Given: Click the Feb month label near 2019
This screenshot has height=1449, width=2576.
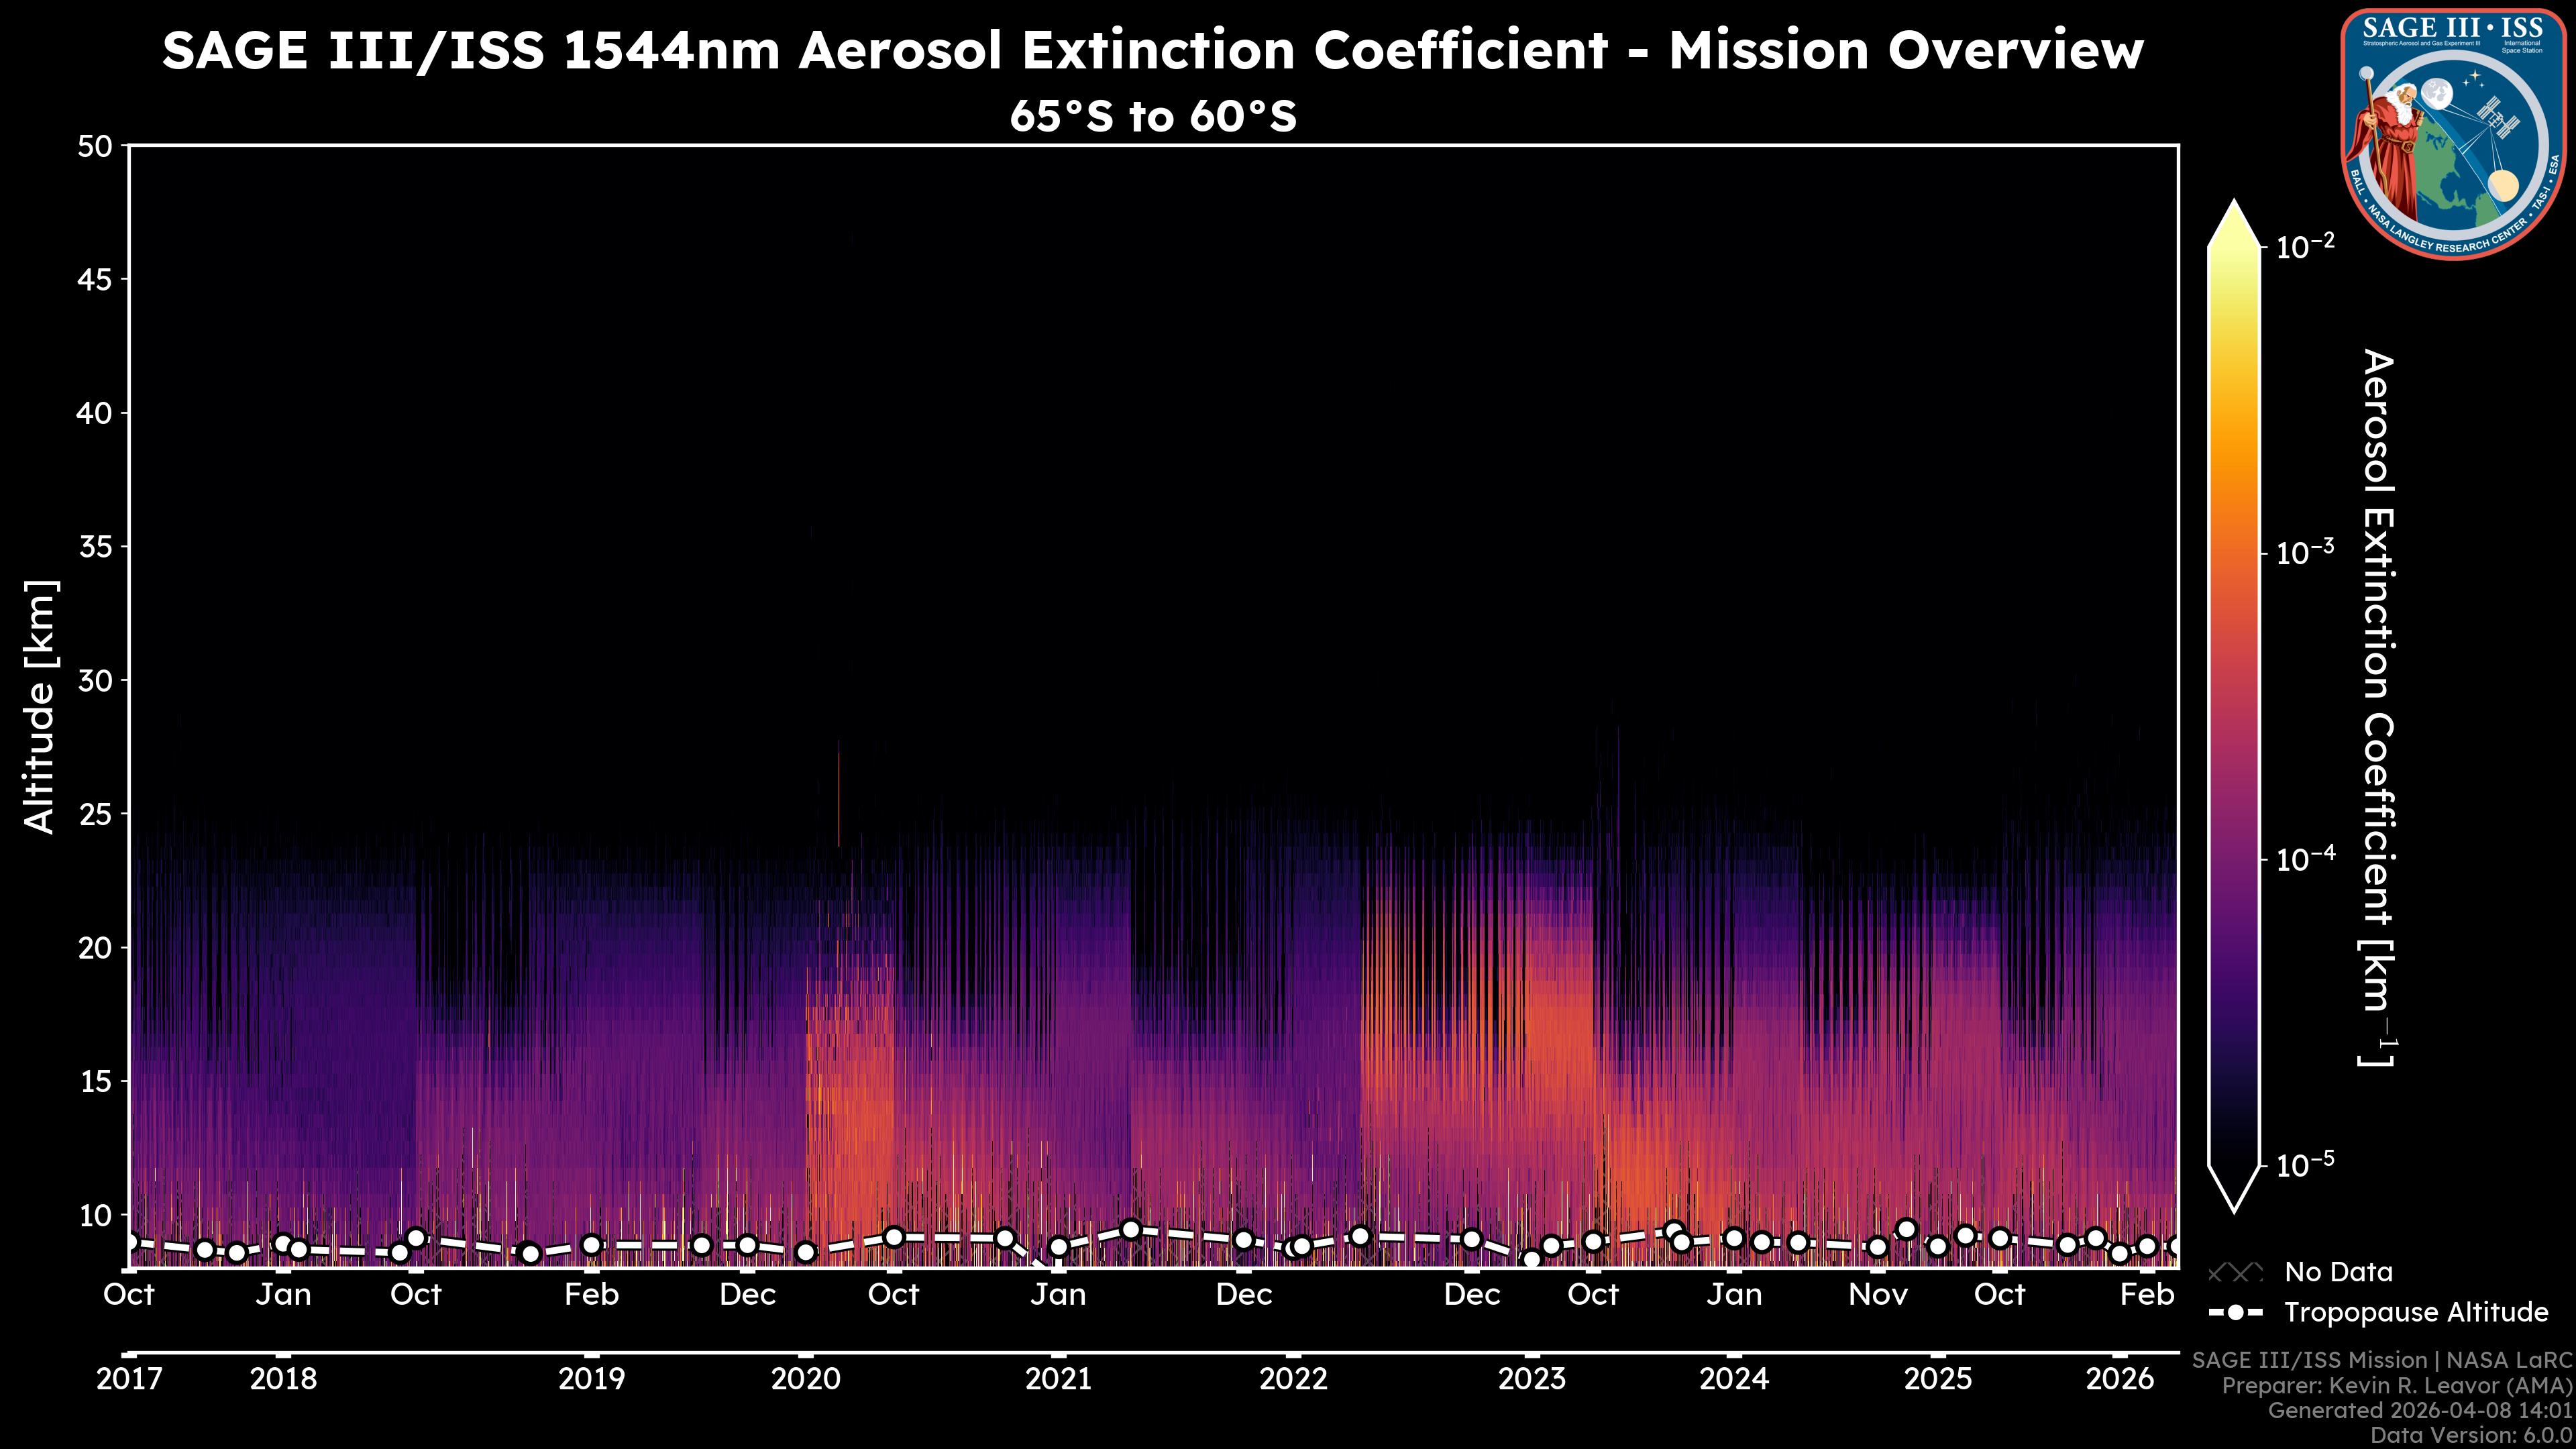Looking at the screenshot, I should coord(591,1294).
